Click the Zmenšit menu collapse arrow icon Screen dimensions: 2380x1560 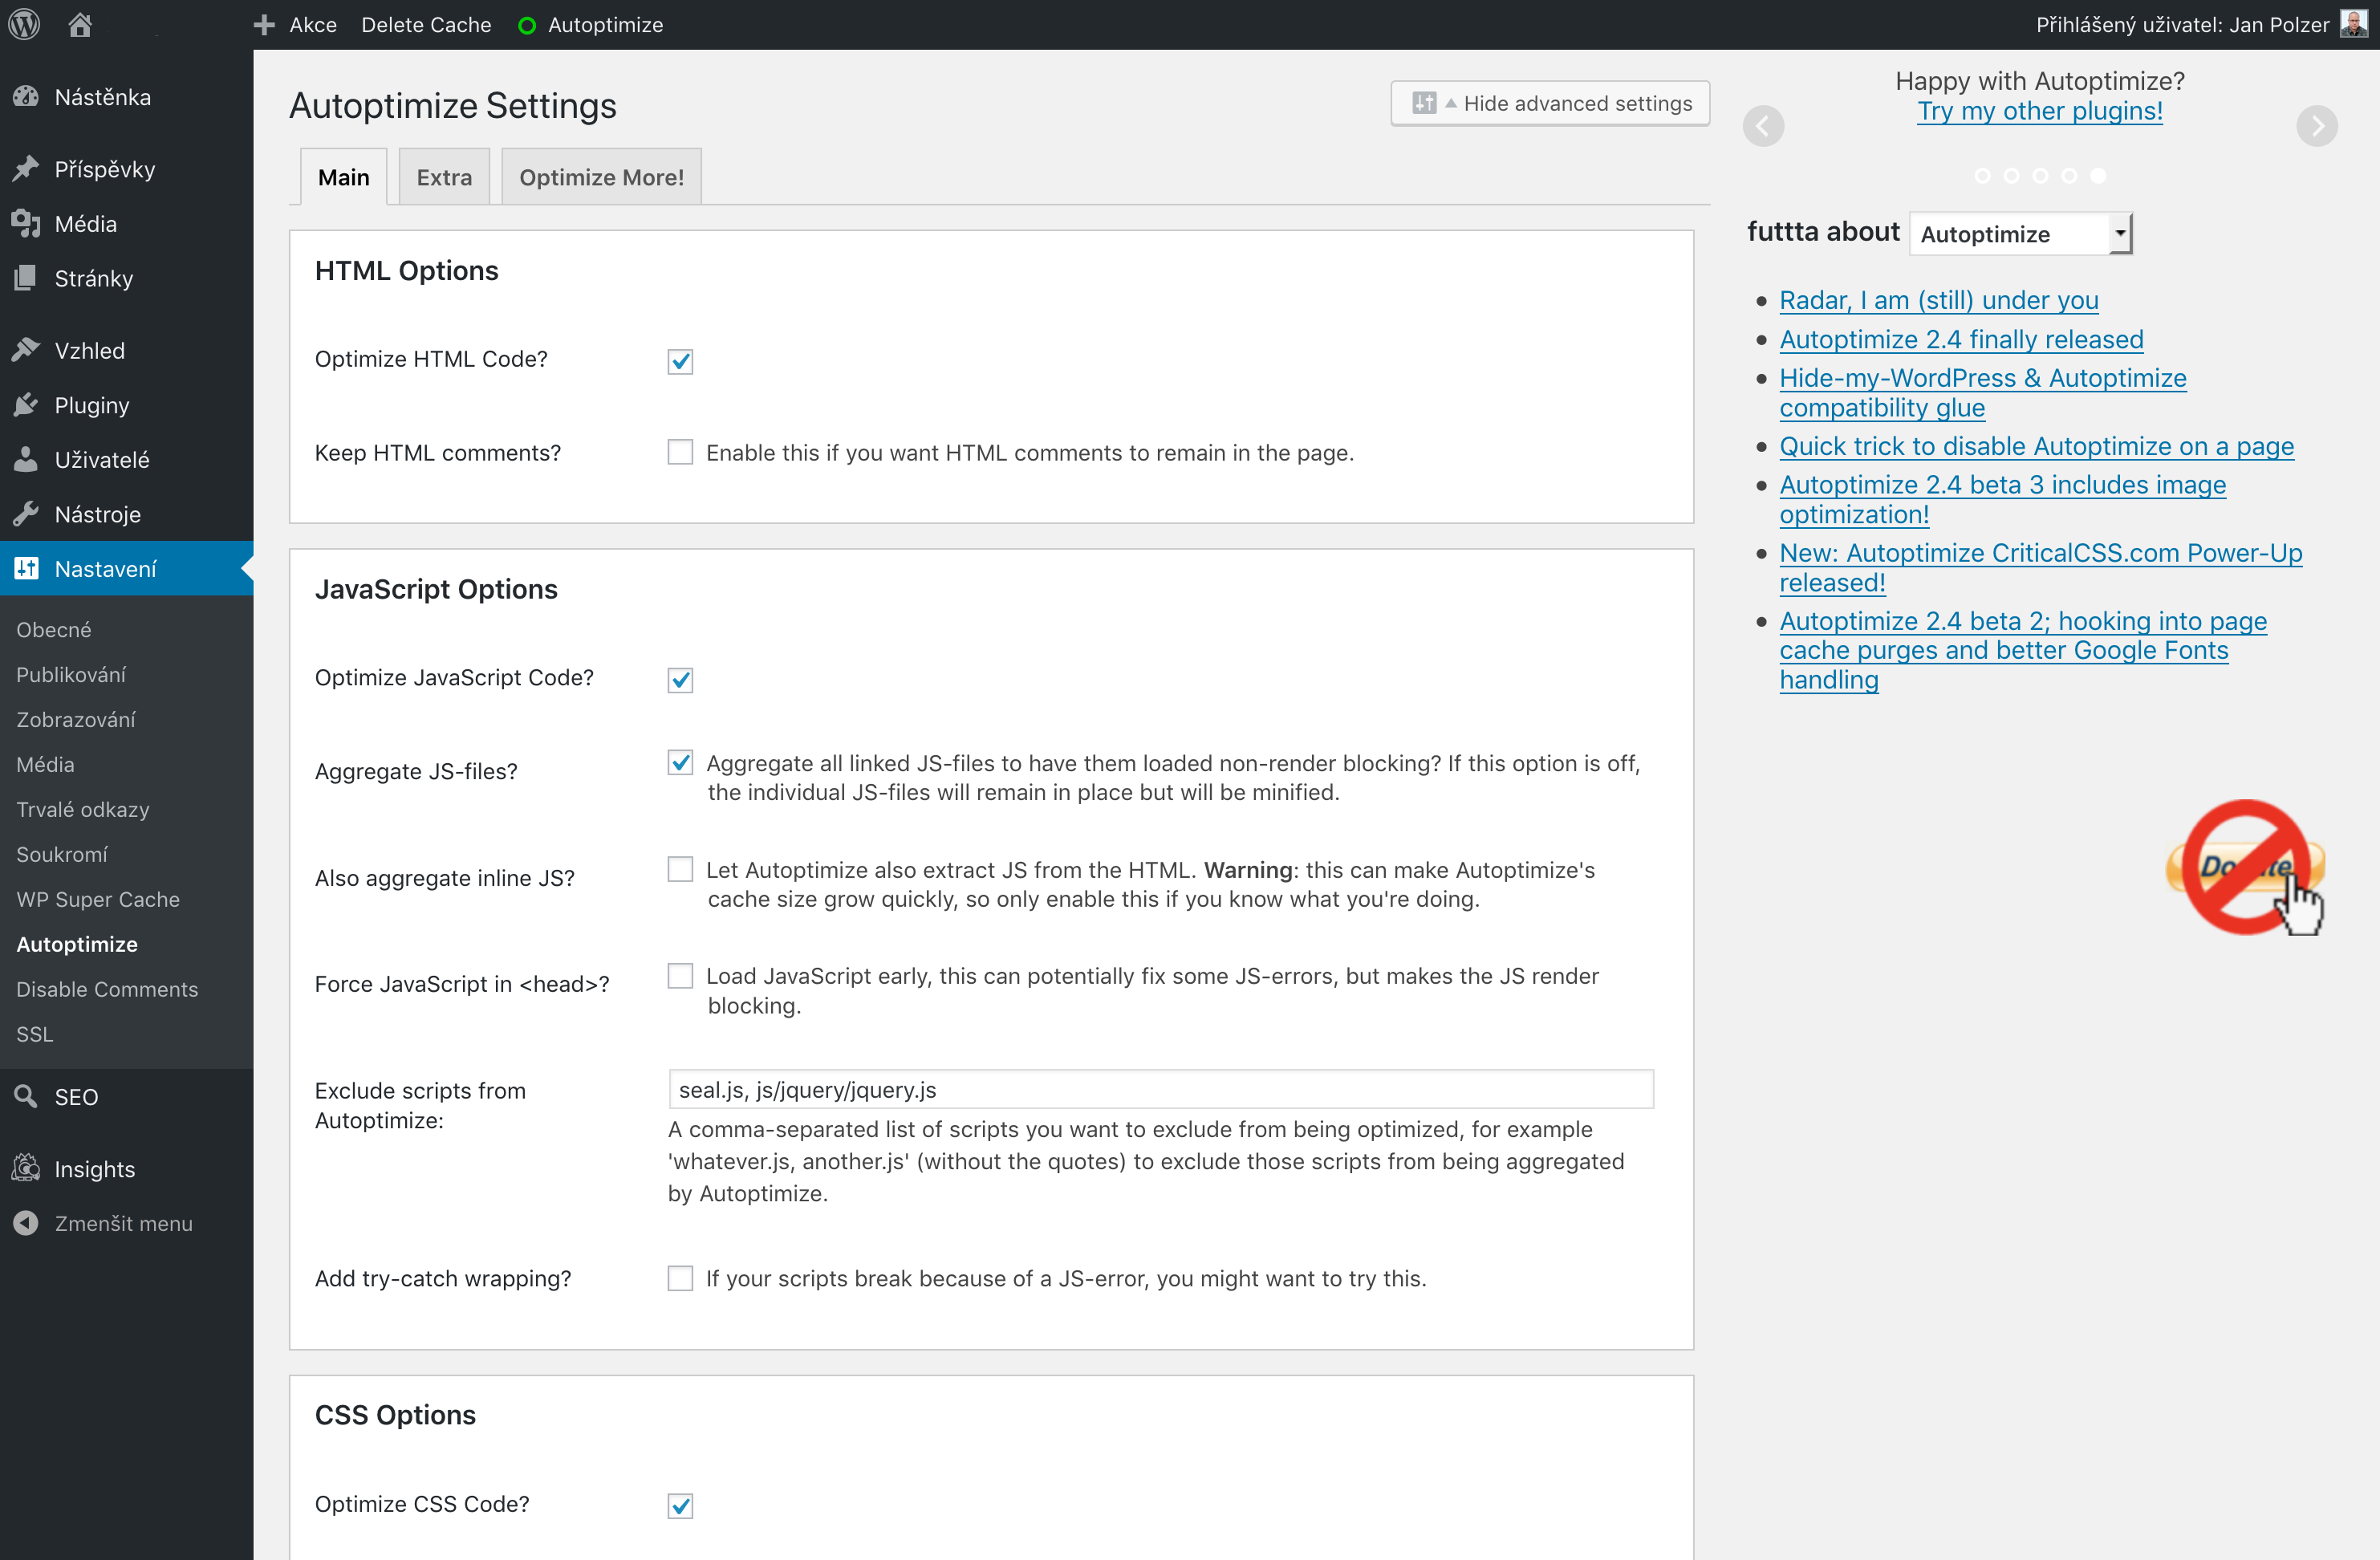26,1223
